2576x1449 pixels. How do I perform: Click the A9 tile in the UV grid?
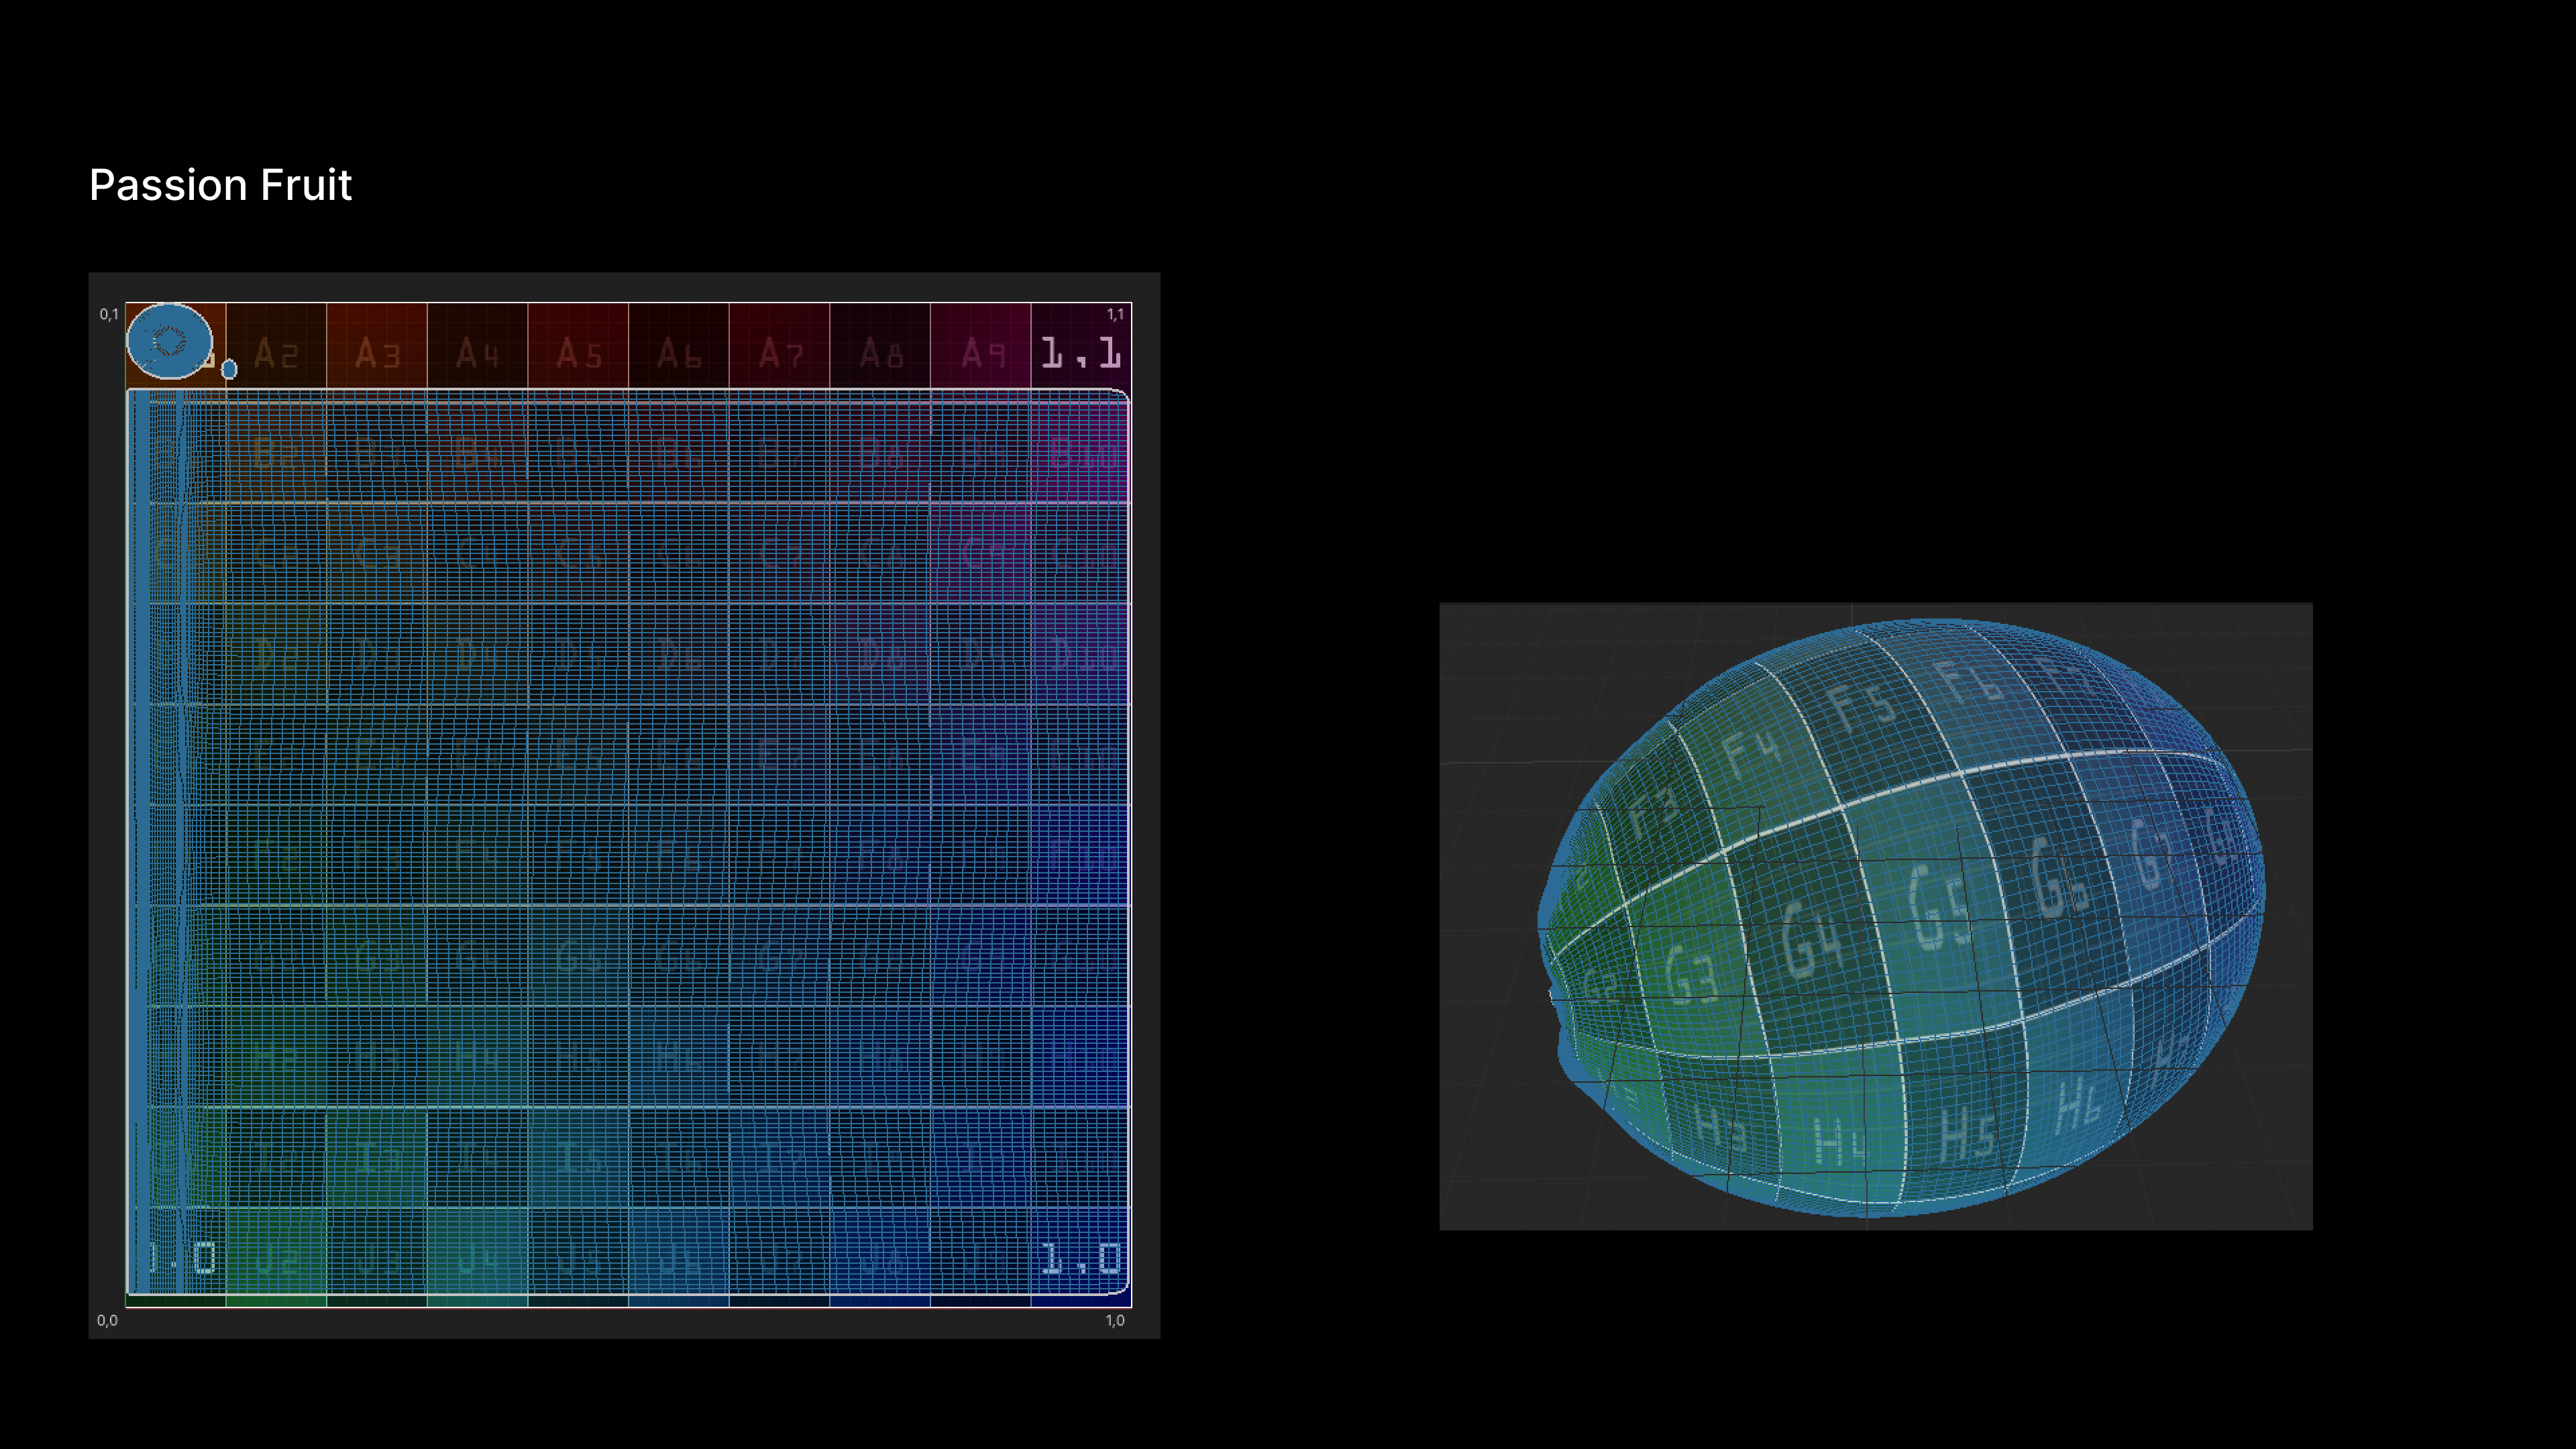point(981,352)
